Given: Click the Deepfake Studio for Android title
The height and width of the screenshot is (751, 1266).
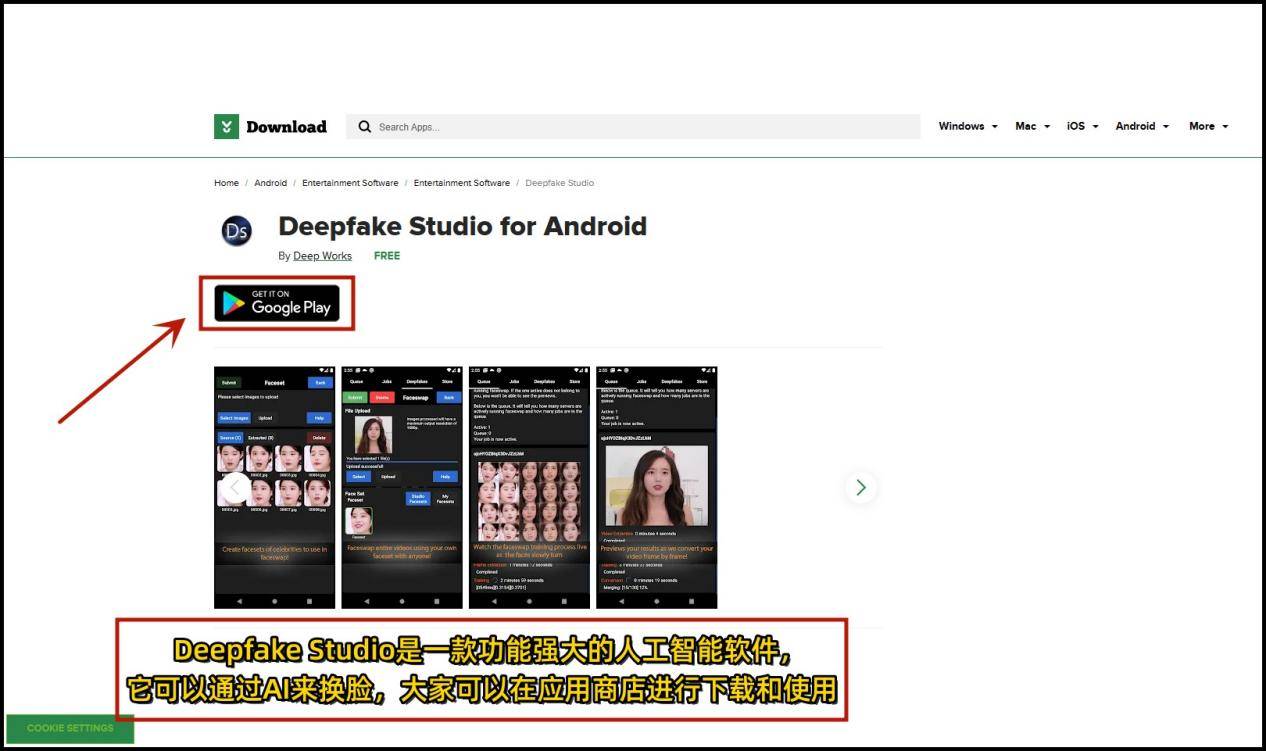Looking at the screenshot, I should (462, 226).
